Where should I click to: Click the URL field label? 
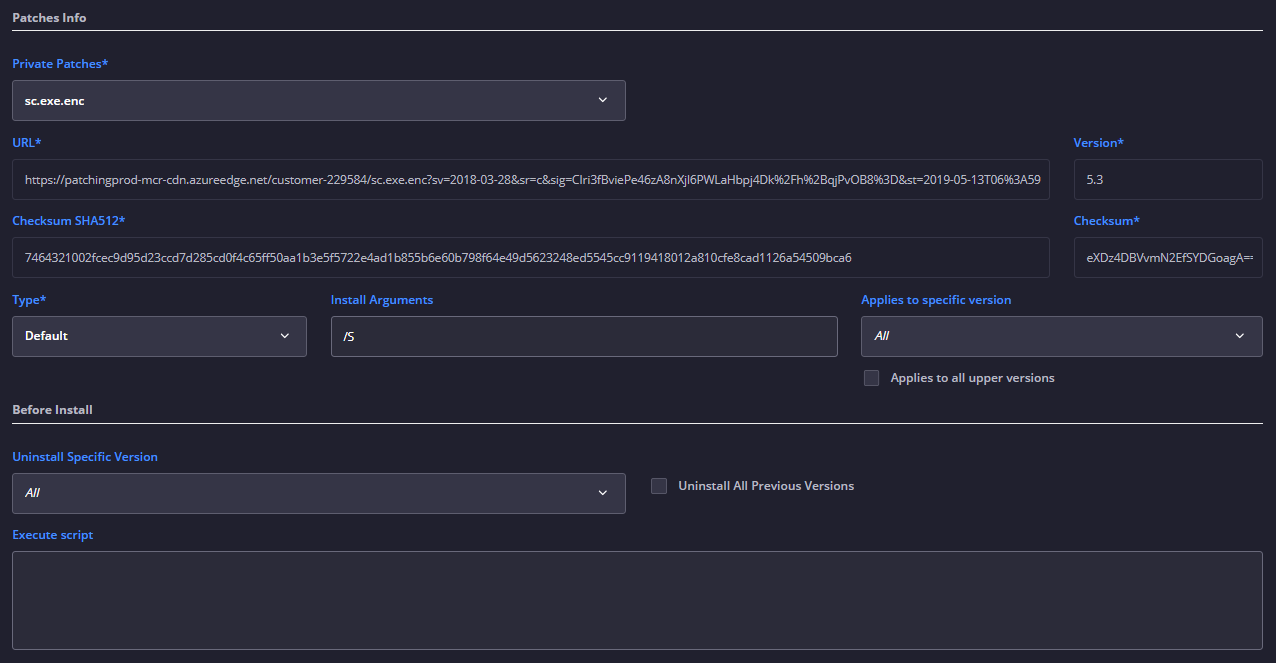coord(27,143)
